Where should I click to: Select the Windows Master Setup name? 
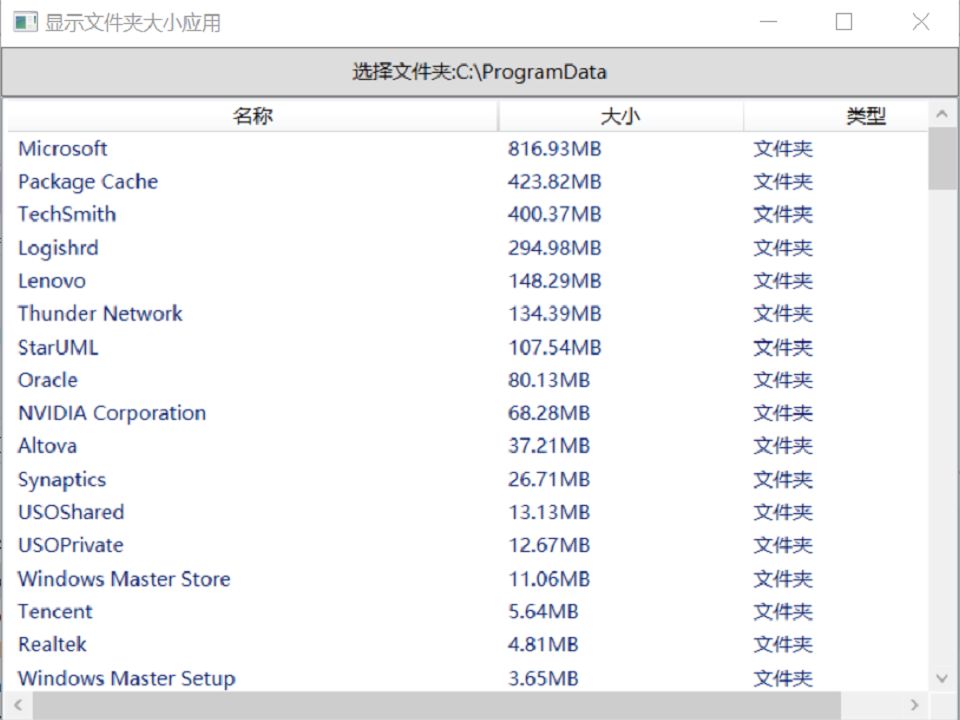127,678
